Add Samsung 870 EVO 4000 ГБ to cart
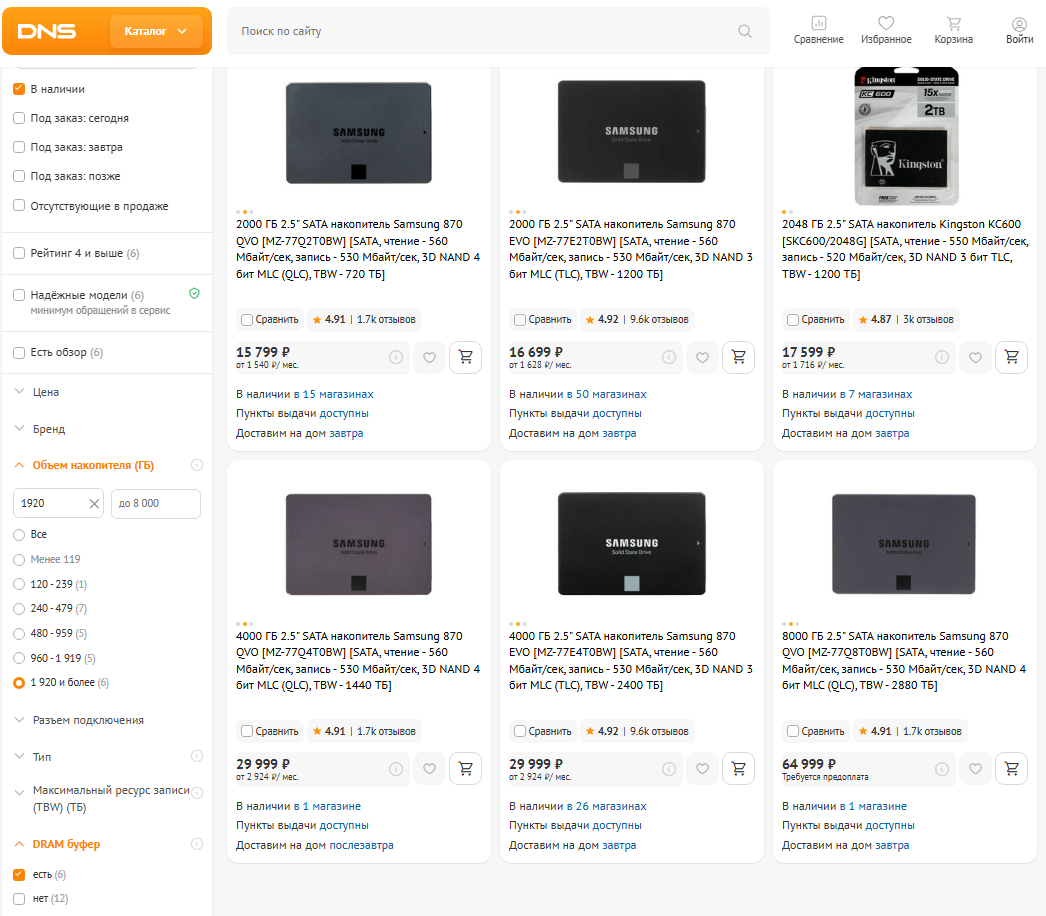The width and height of the screenshot is (1046, 916). click(738, 769)
